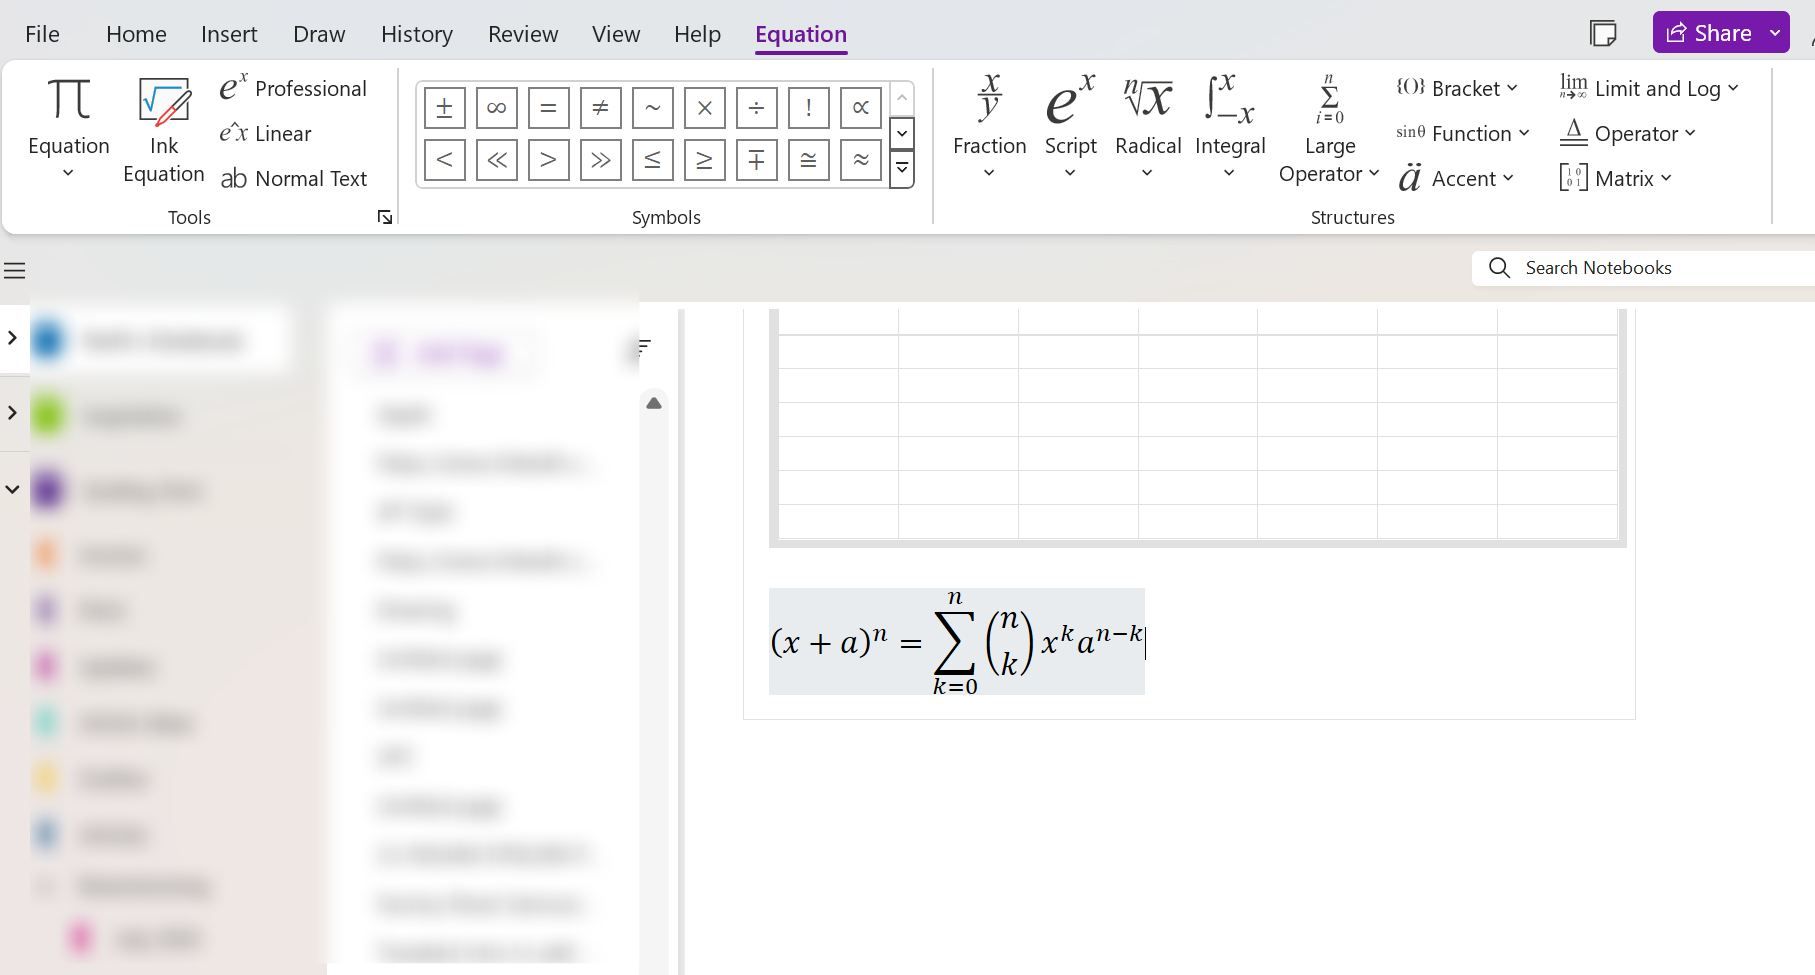Viewport: 1815px width, 975px height.
Task: Switch to the Draw ribbon tab
Action: (x=318, y=33)
